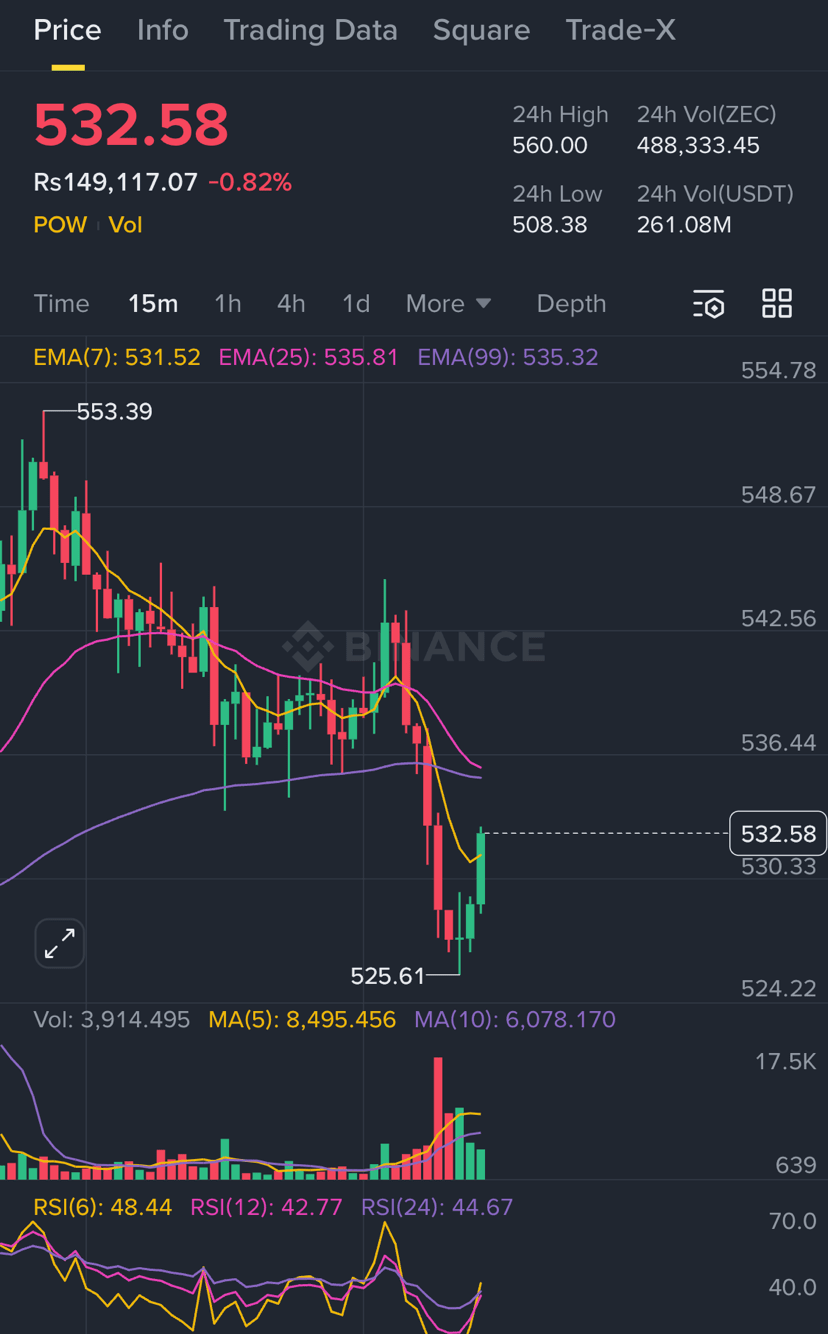Viewport: 828px width, 1334px height.
Task: Select the Time chart interval
Action: pos(61,303)
